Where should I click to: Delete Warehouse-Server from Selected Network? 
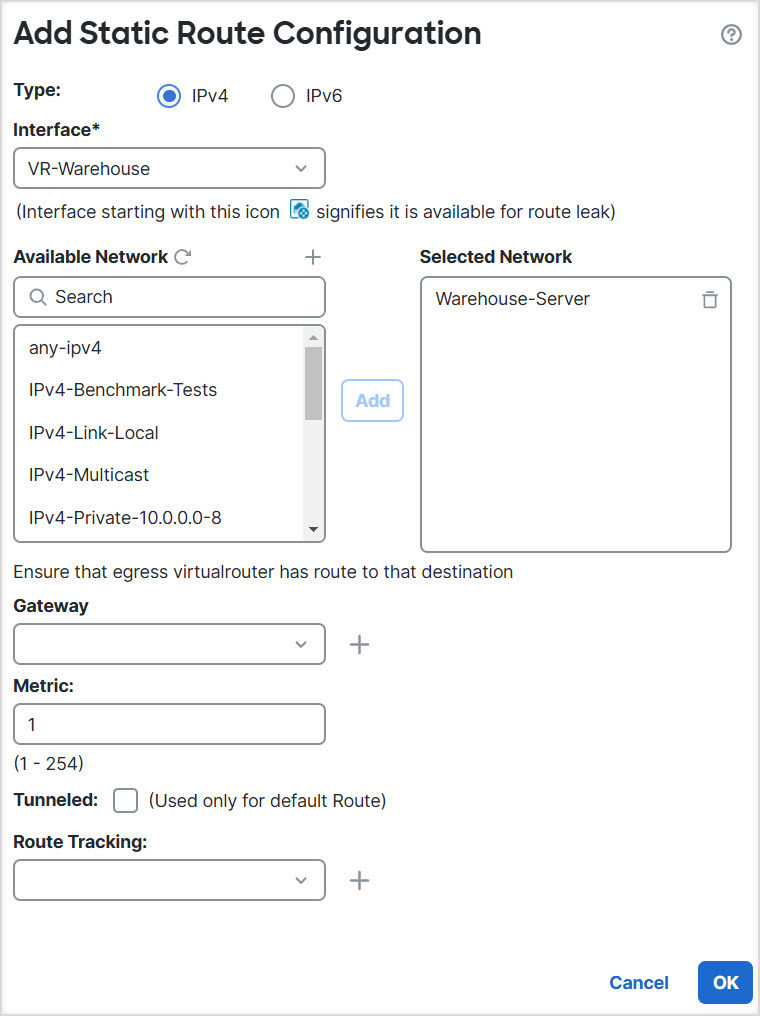pyautogui.click(x=709, y=299)
